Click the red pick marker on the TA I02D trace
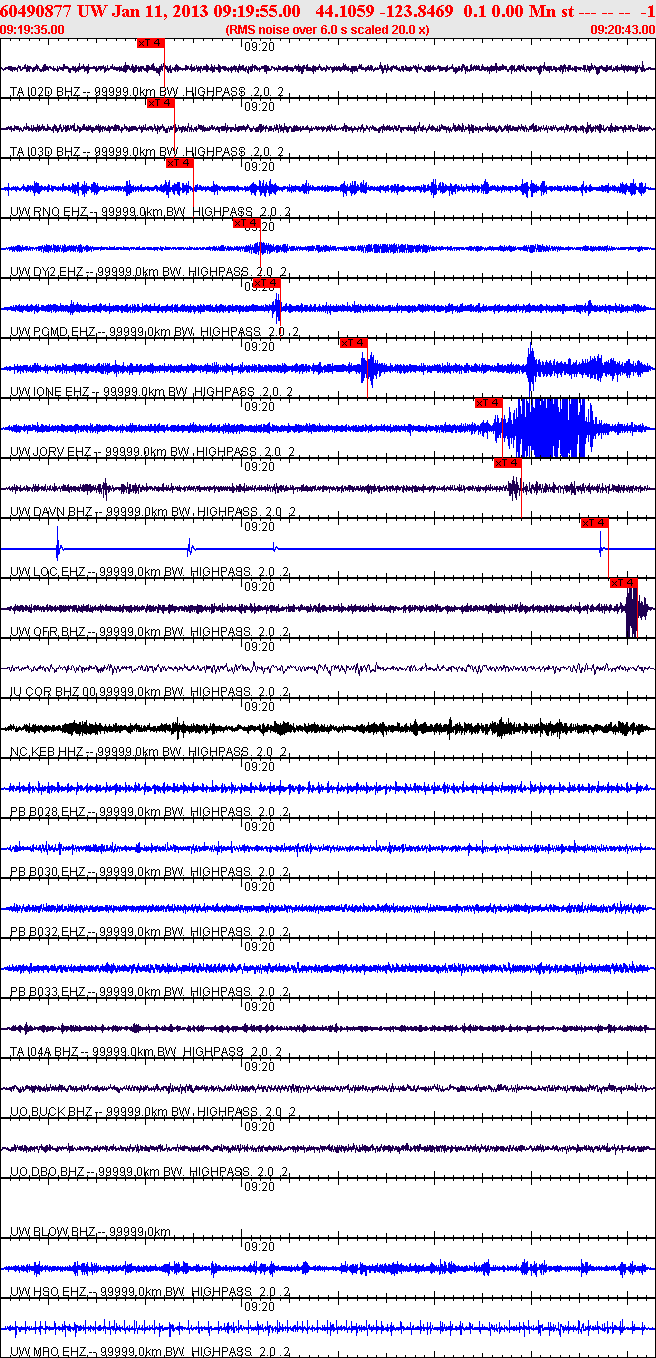Screen dimensions: 656x1358 pyautogui.click(x=150, y=43)
